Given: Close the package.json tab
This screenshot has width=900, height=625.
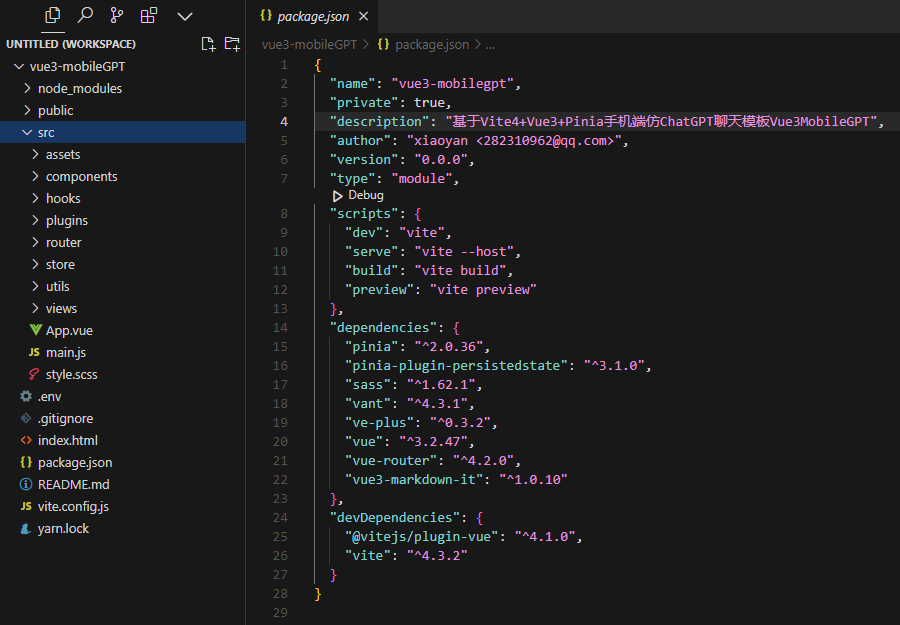Looking at the screenshot, I should click(362, 16).
